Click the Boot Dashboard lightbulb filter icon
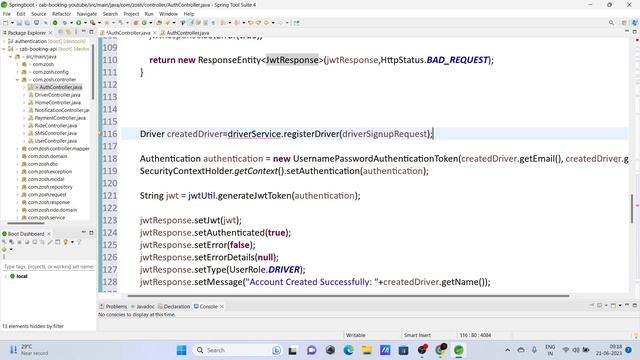Image resolution: width=640 pixels, height=360 pixels. 65,242
